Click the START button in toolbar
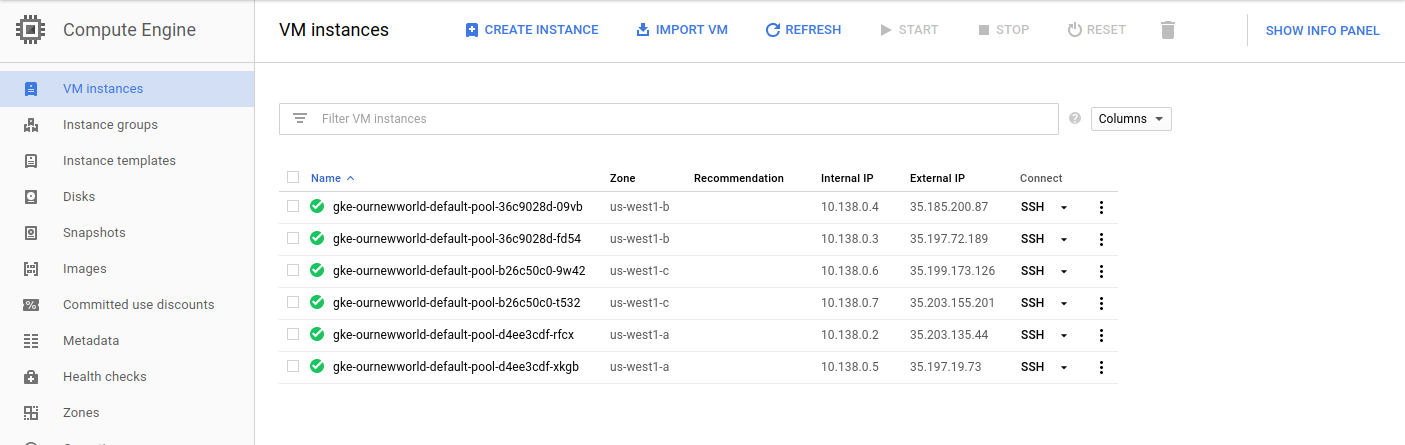The height and width of the screenshot is (445, 1405). (909, 30)
